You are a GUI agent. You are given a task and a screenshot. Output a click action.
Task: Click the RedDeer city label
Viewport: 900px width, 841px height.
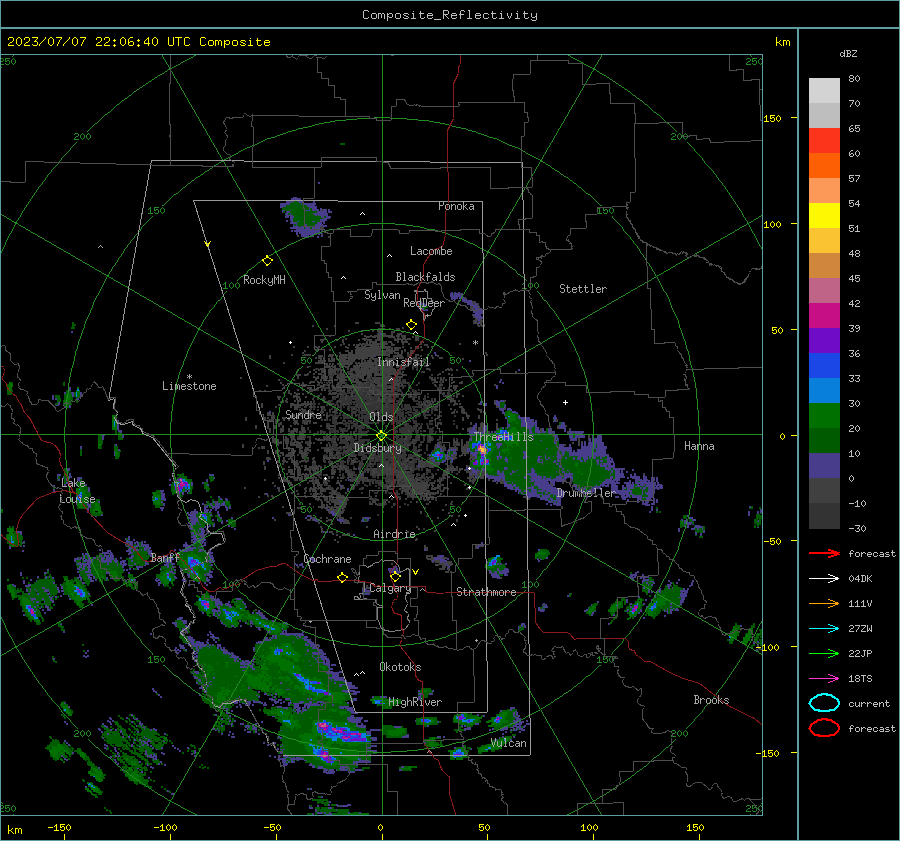click(x=424, y=303)
